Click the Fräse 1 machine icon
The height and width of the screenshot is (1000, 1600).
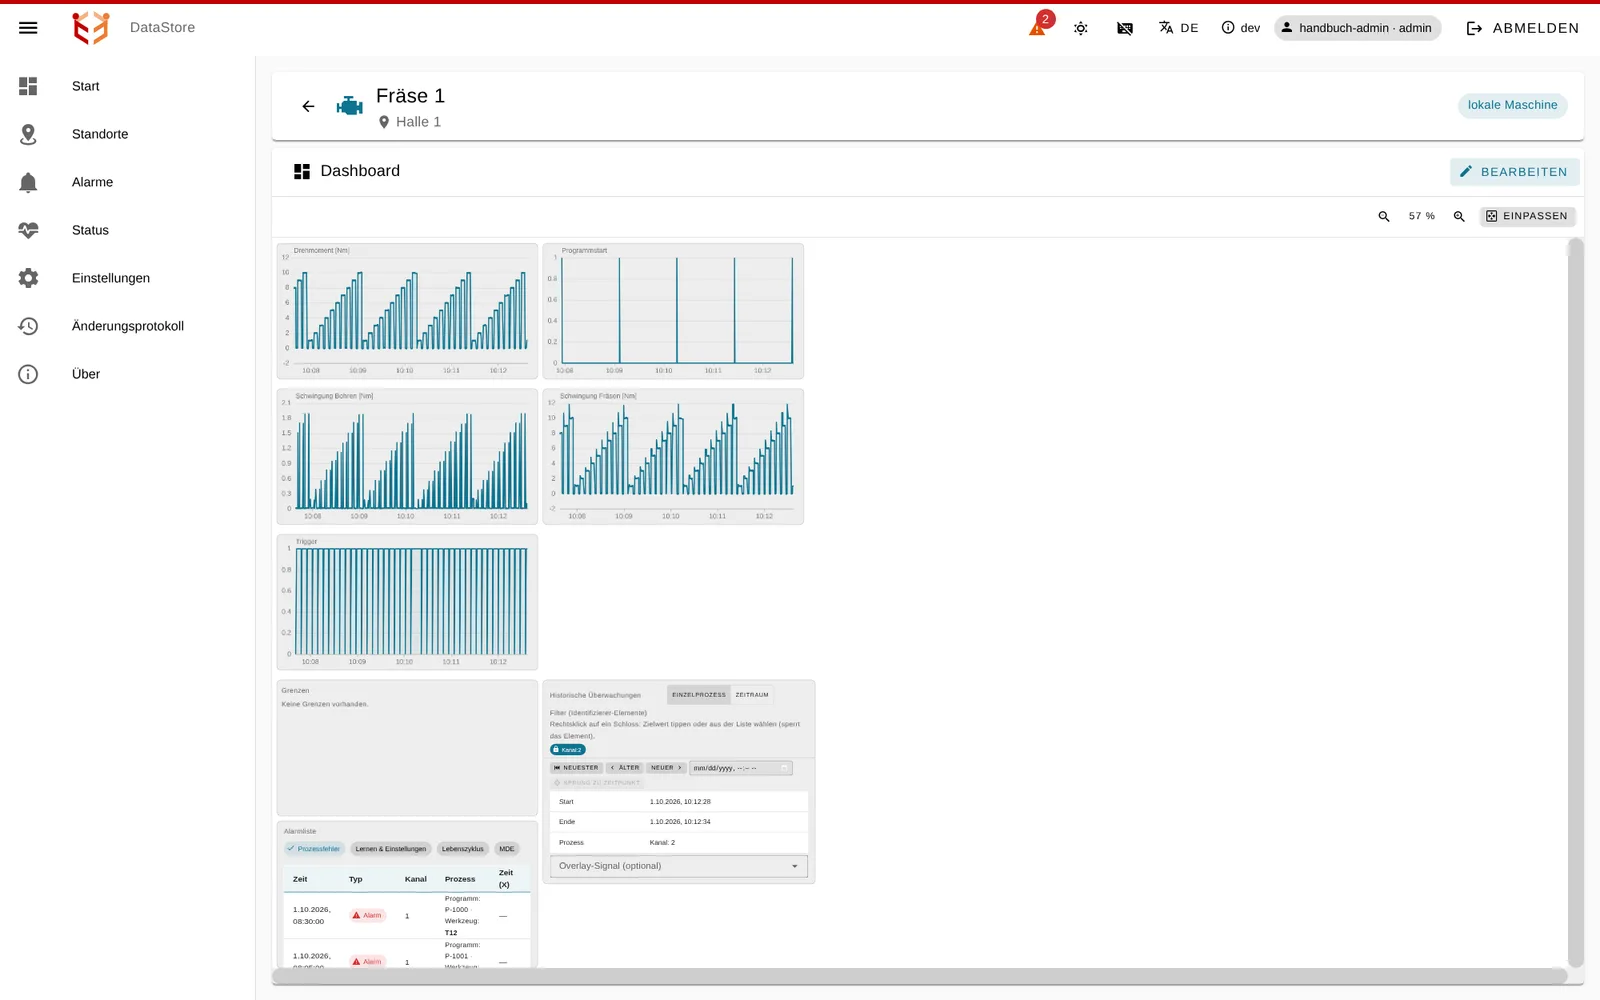[x=349, y=106]
